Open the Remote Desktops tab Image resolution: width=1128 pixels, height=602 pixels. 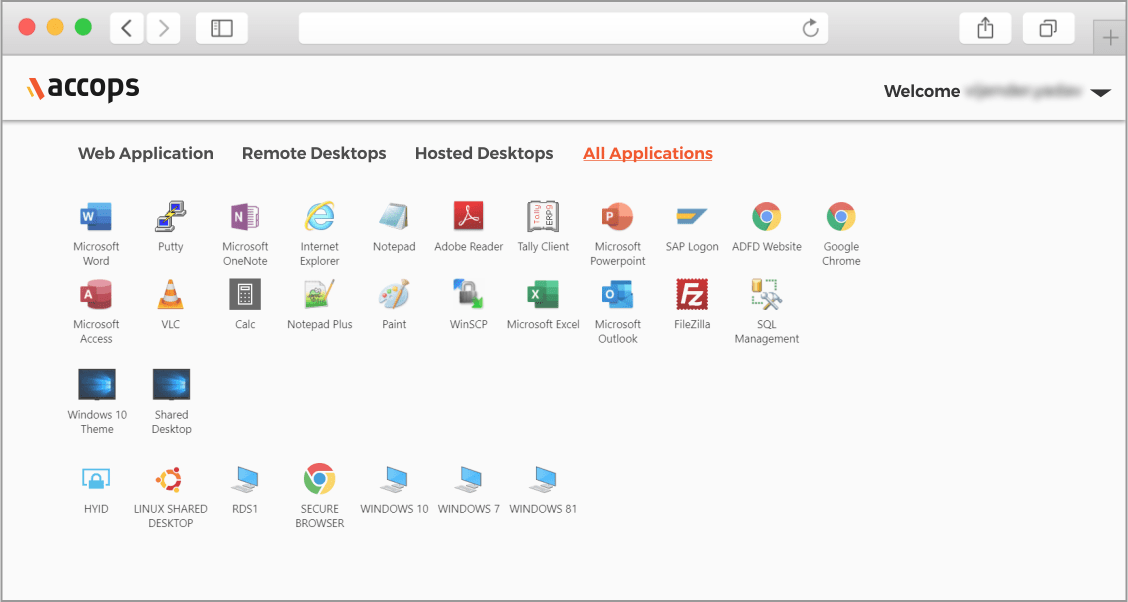point(314,153)
